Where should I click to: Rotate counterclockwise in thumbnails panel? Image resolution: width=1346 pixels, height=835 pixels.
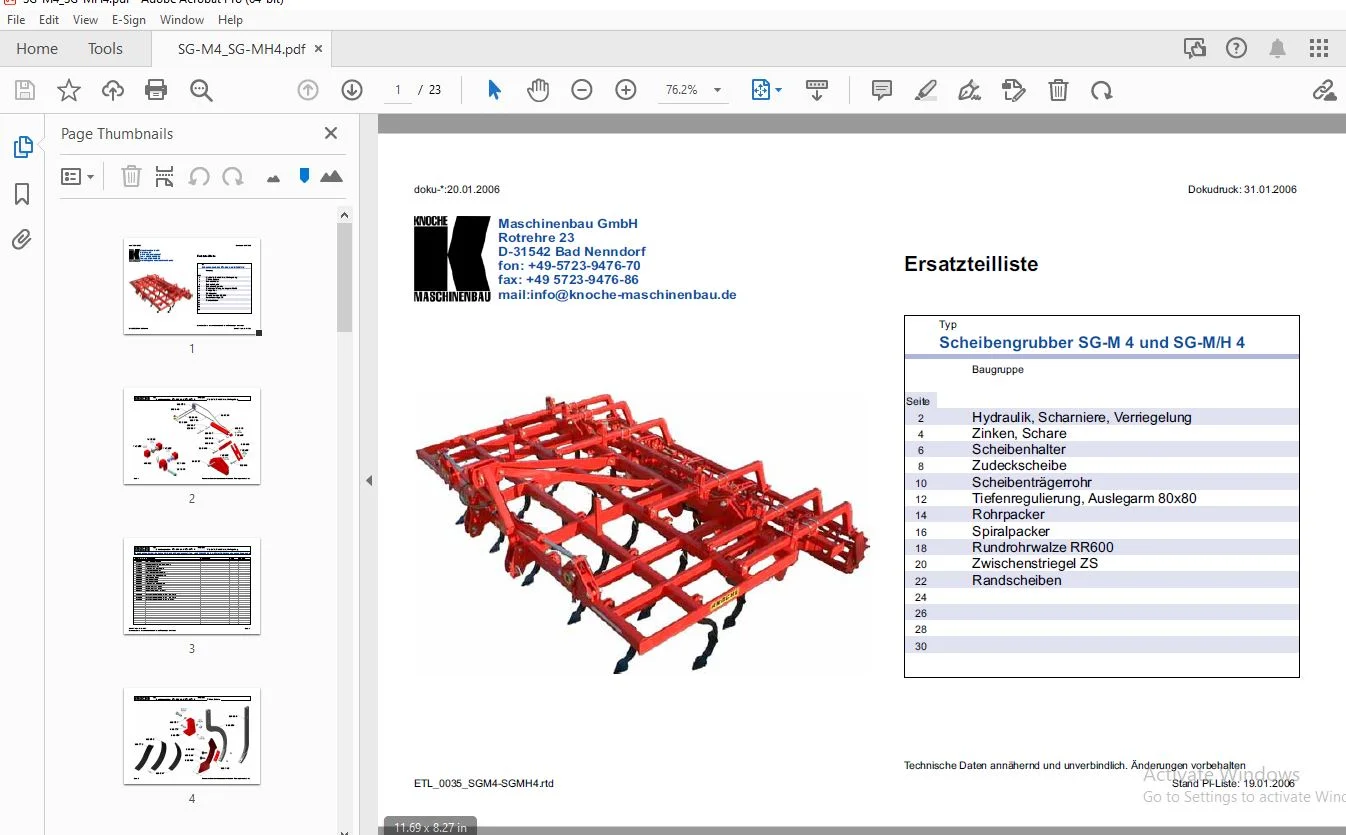[x=199, y=177]
